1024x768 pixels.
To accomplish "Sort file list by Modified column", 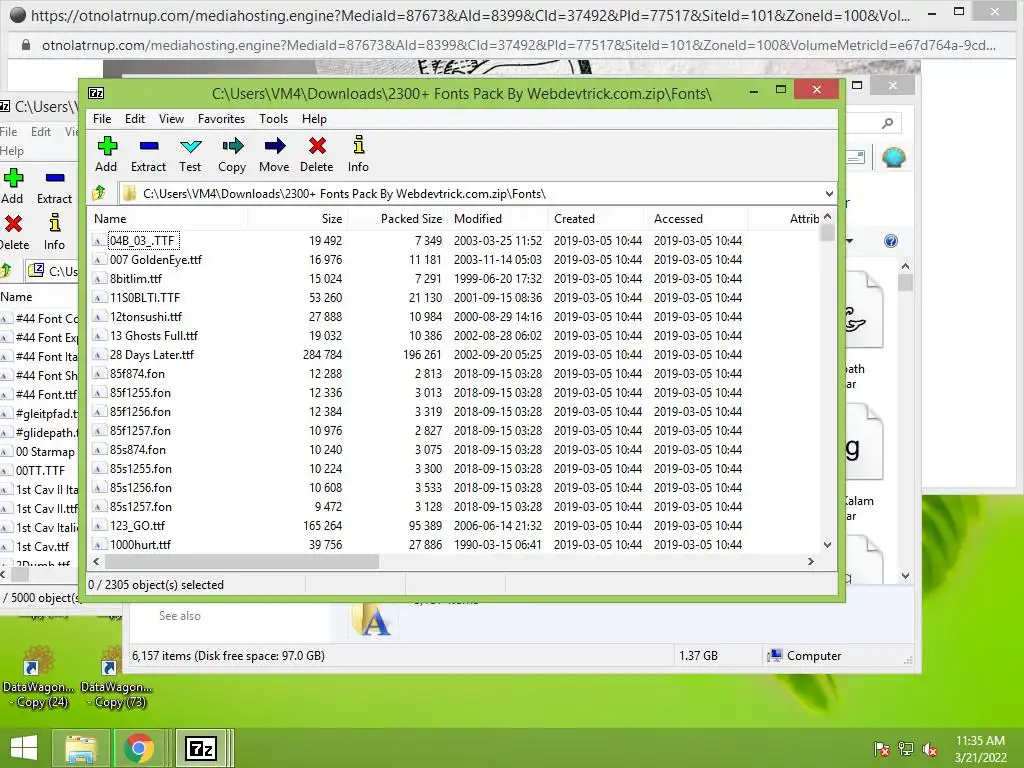I will tap(497, 219).
